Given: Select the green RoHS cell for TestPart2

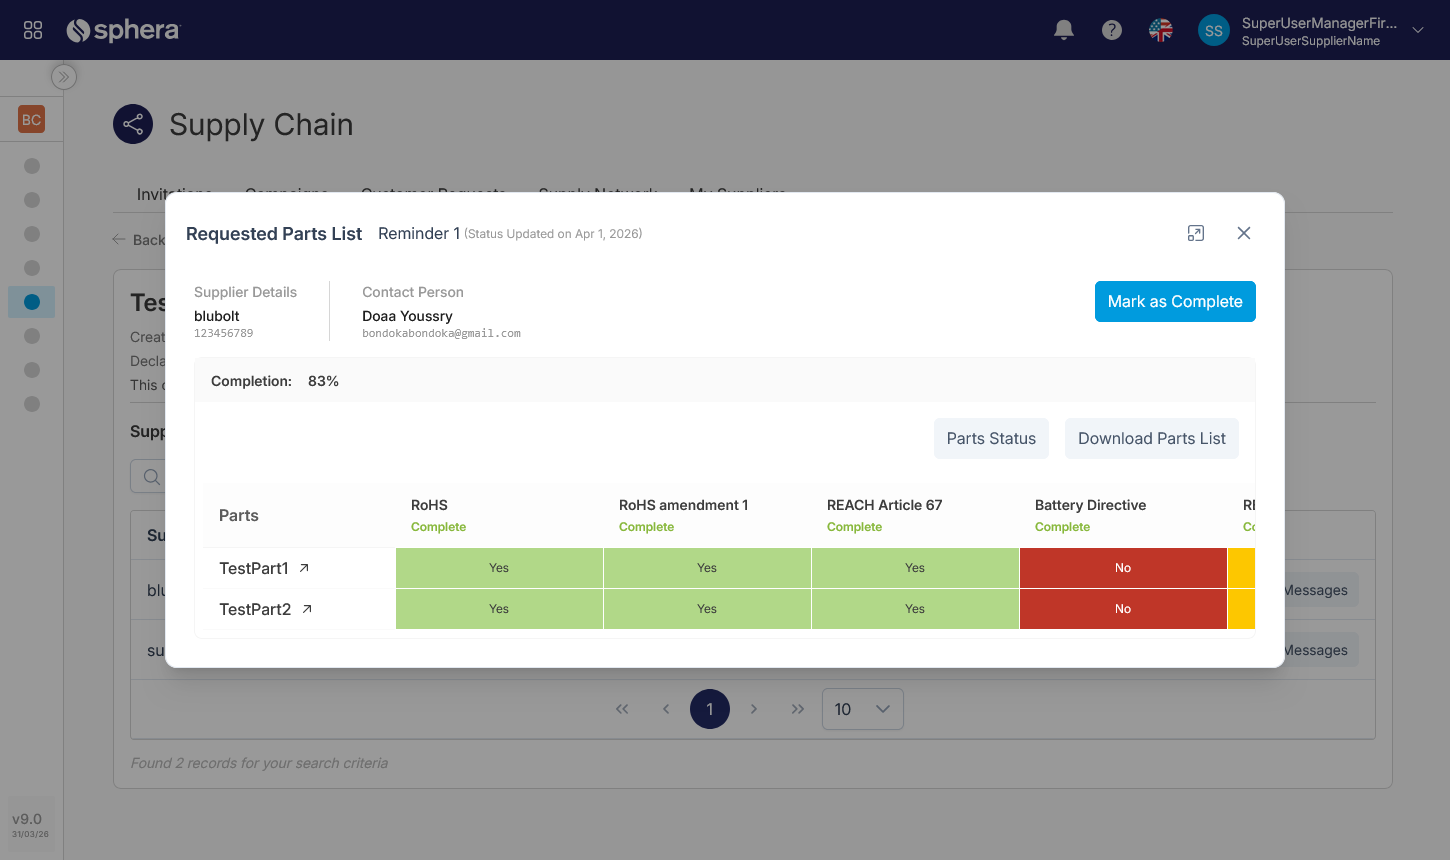Looking at the screenshot, I should point(499,609).
